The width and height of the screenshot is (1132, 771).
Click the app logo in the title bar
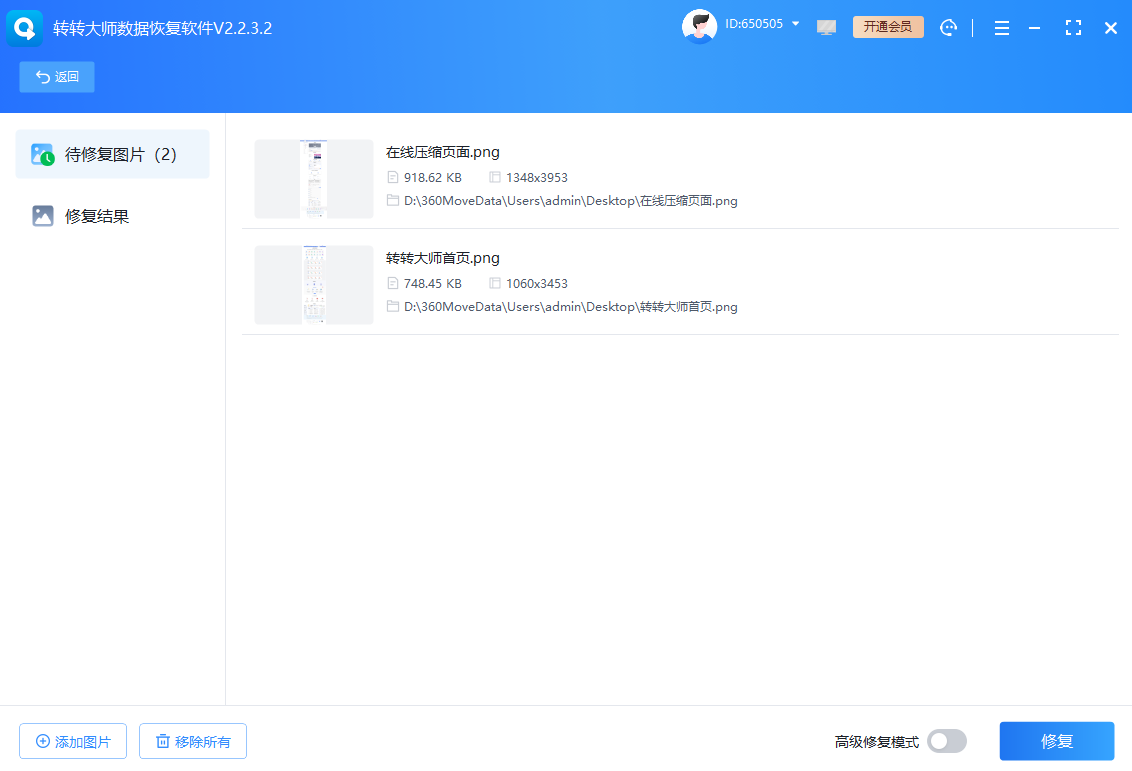point(24,28)
